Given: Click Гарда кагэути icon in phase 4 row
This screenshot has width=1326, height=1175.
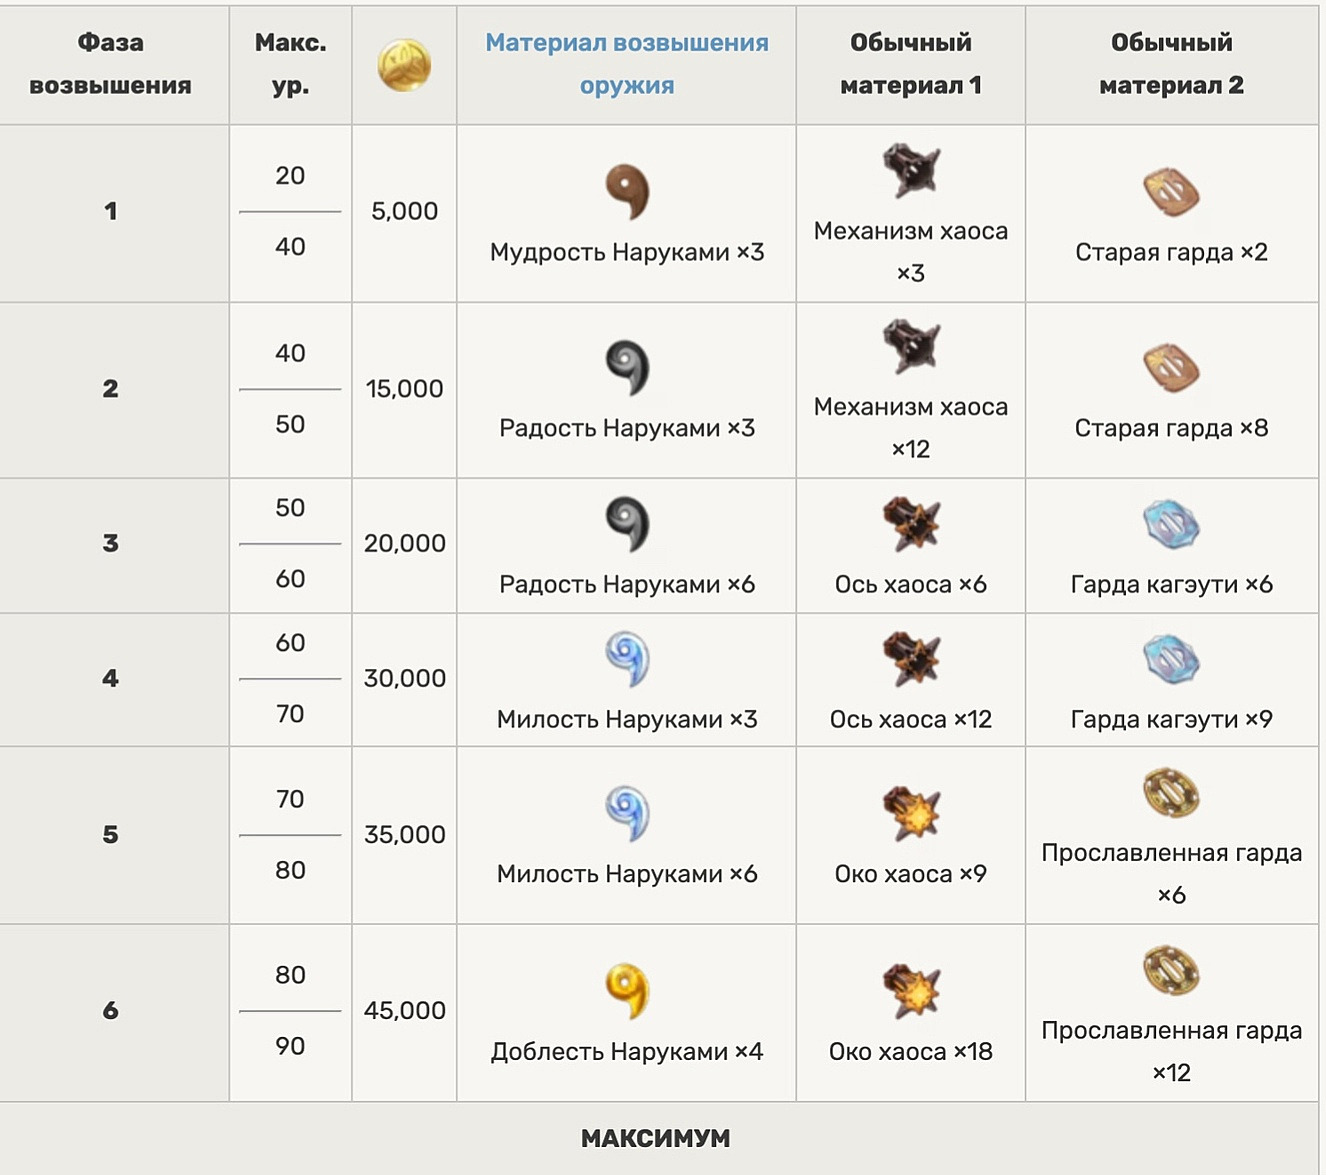Looking at the screenshot, I should coord(1171,659).
